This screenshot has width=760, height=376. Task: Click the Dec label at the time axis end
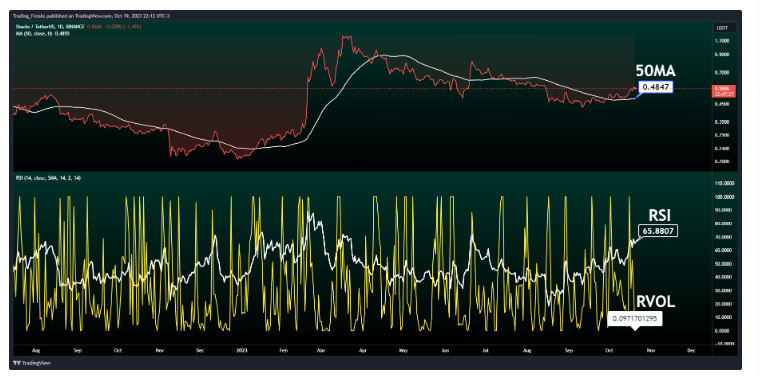[x=691, y=349]
